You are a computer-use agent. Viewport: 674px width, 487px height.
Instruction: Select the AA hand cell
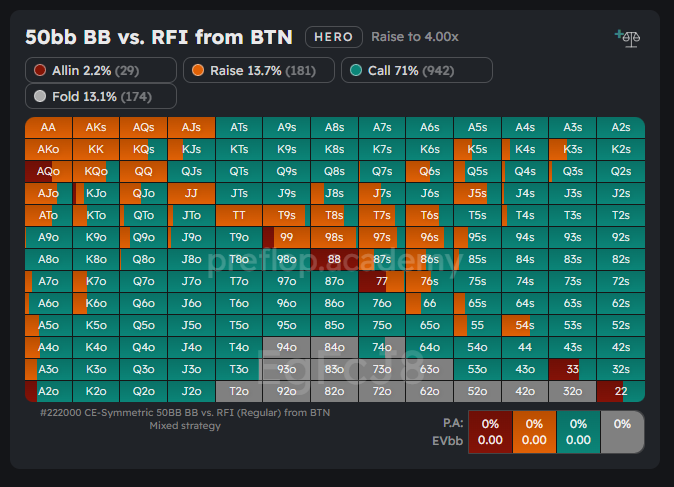48,127
